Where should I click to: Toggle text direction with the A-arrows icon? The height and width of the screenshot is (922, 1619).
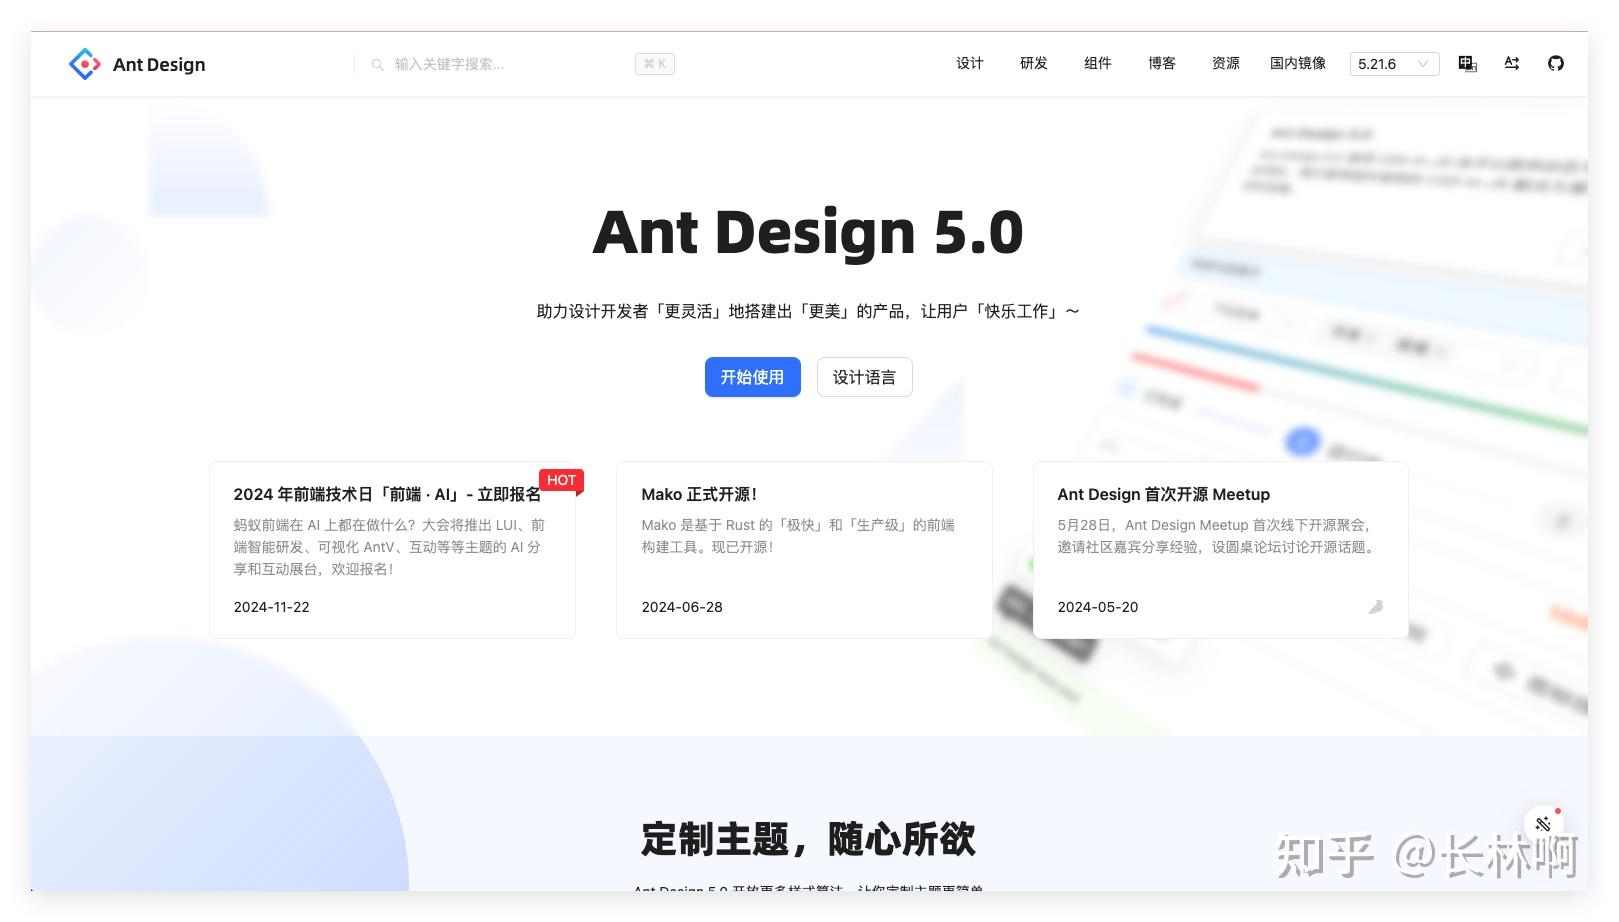(x=1511, y=63)
